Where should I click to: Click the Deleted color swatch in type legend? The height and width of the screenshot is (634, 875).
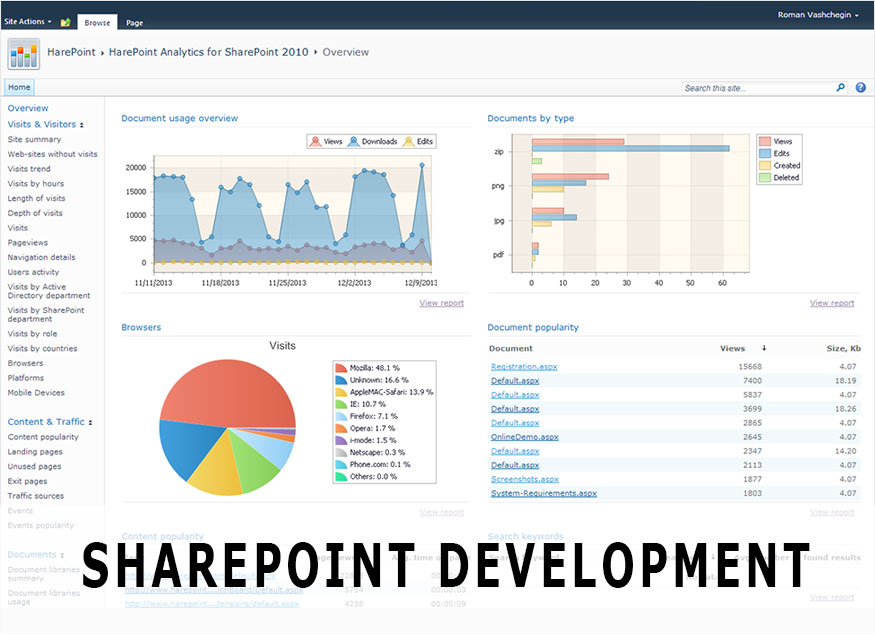[764, 178]
